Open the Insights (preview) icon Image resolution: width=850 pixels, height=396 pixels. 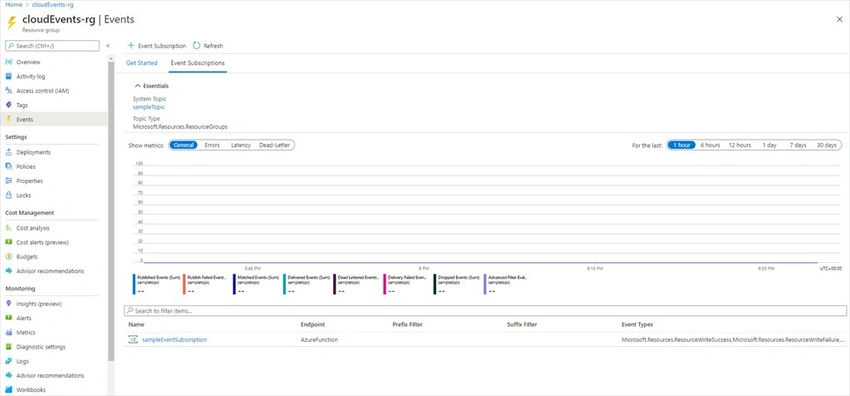(9, 304)
